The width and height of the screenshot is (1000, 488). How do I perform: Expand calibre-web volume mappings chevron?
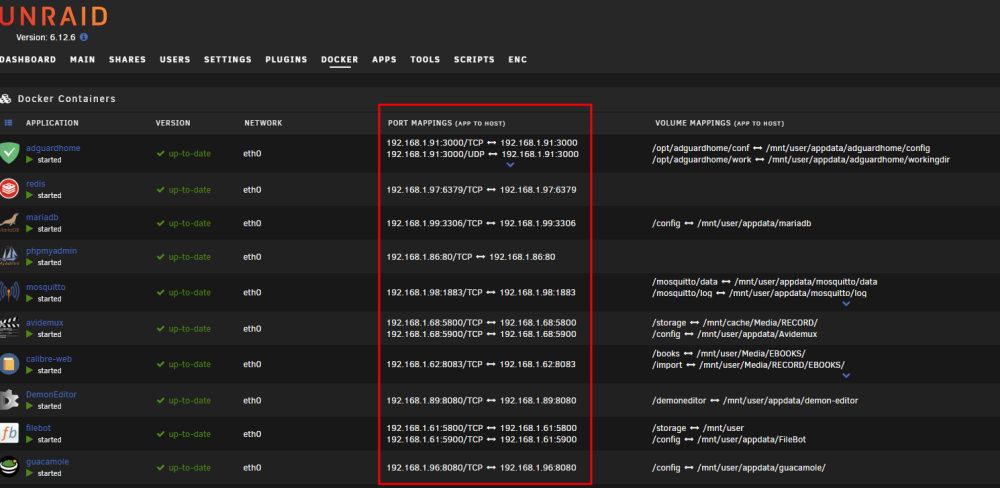tap(846, 376)
